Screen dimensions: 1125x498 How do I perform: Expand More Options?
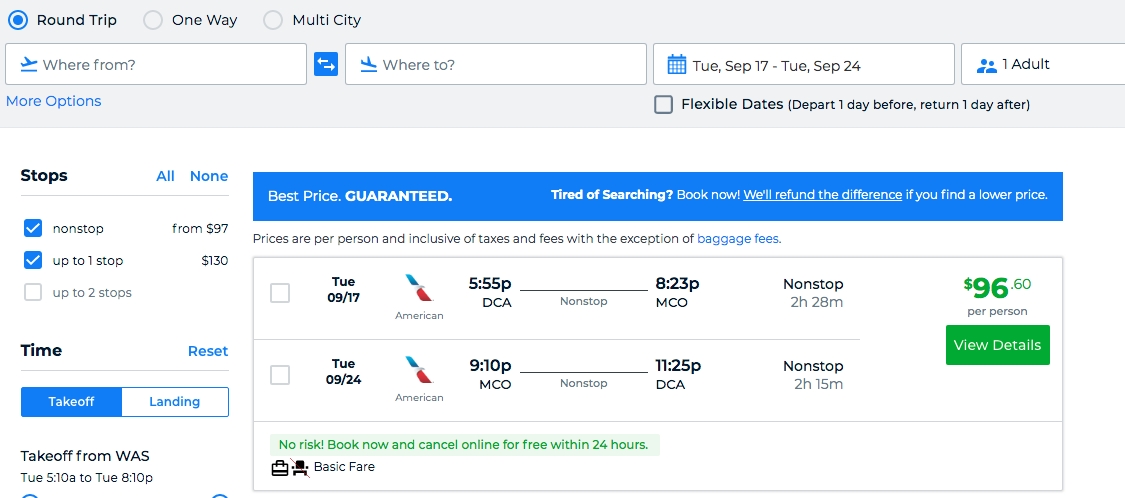click(x=54, y=101)
